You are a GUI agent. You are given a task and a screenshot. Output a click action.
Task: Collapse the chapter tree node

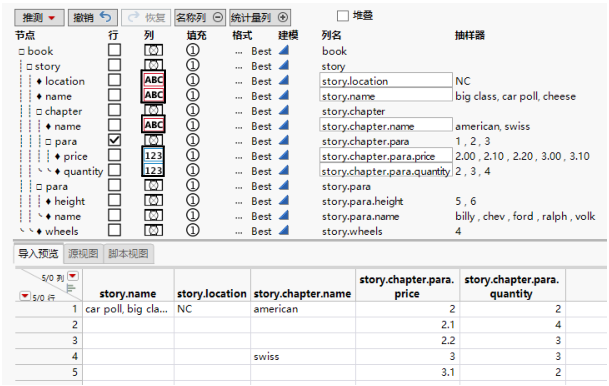coord(39,112)
